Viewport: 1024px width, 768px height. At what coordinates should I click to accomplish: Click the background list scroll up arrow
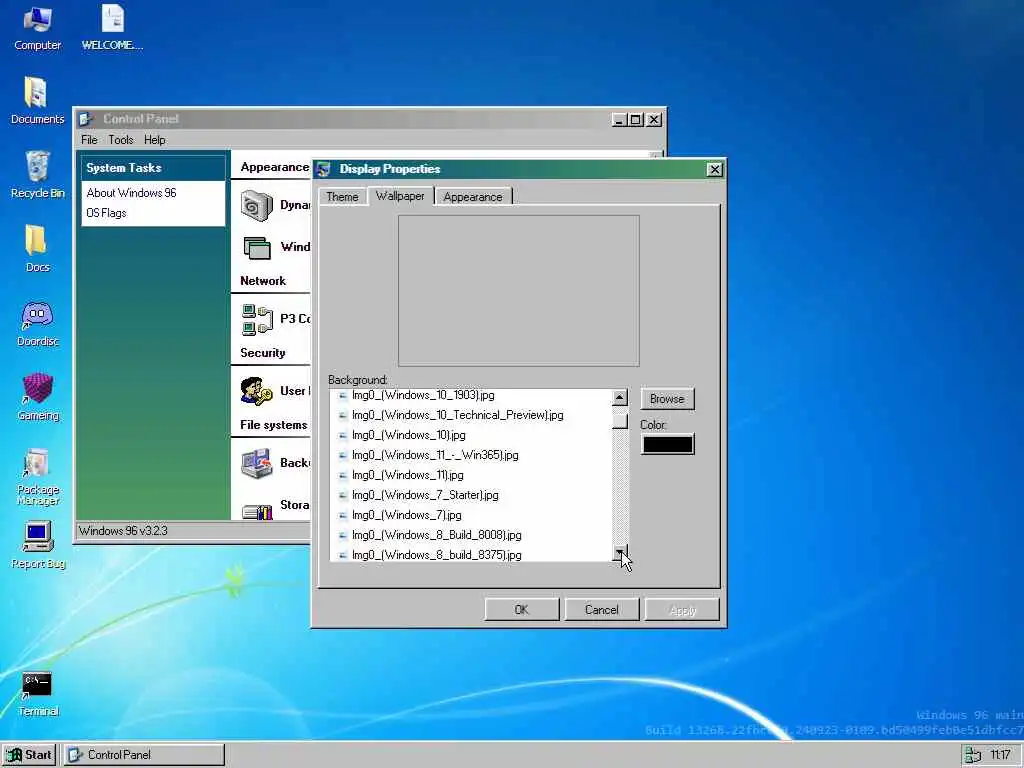click(620, 398)
